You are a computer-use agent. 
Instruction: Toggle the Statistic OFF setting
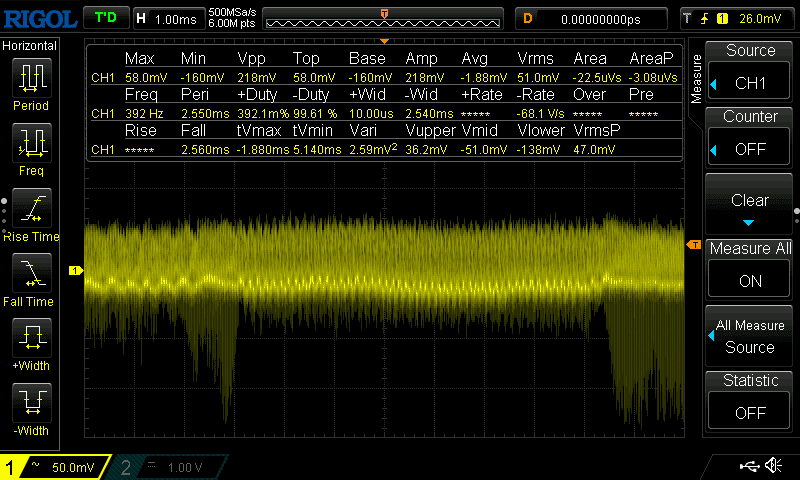tap(750, 397)
